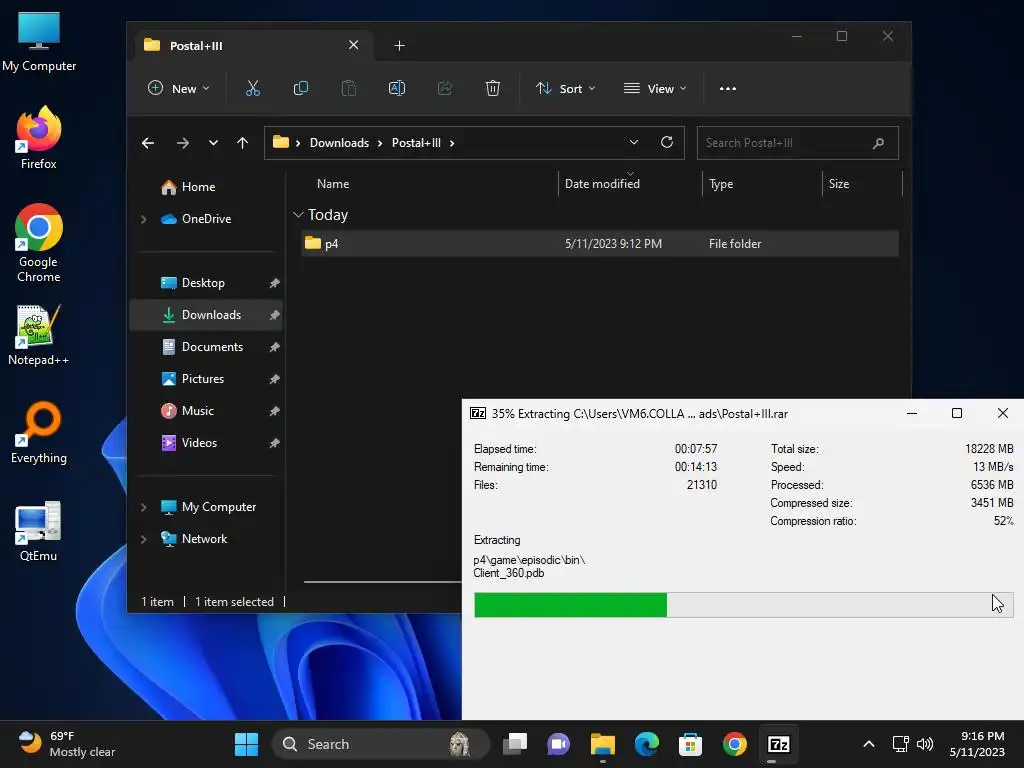Open QtEmu desktop shortcut

pyautogui.click(x=39, y=531)
